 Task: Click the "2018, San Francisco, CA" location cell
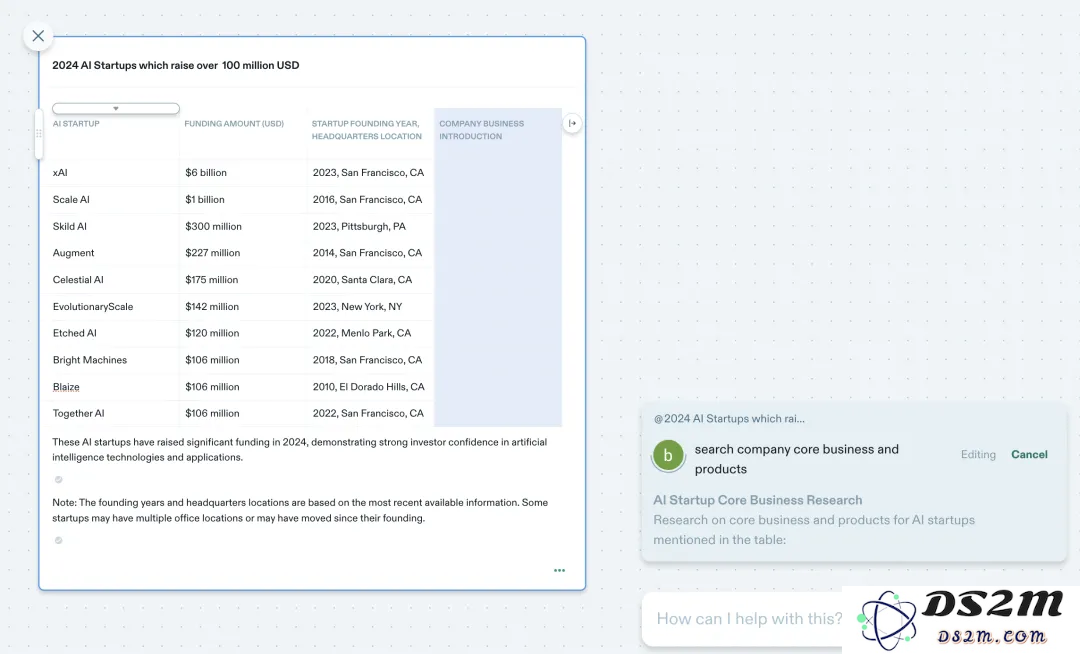[367, 360]
